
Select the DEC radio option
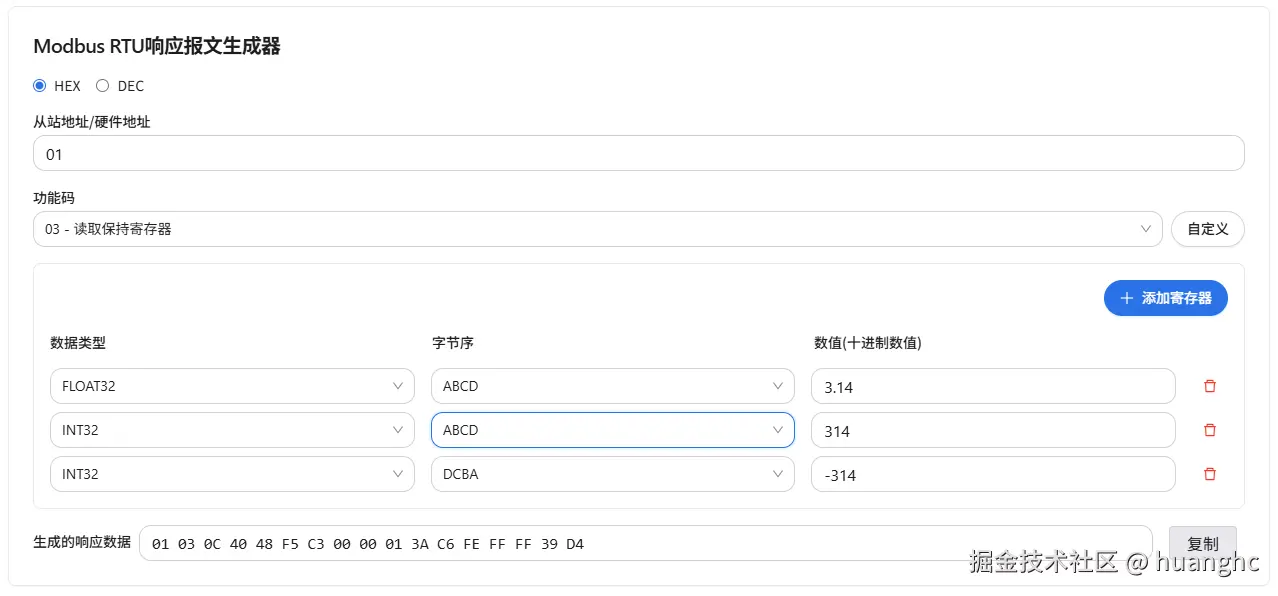[x=102, y=86]
